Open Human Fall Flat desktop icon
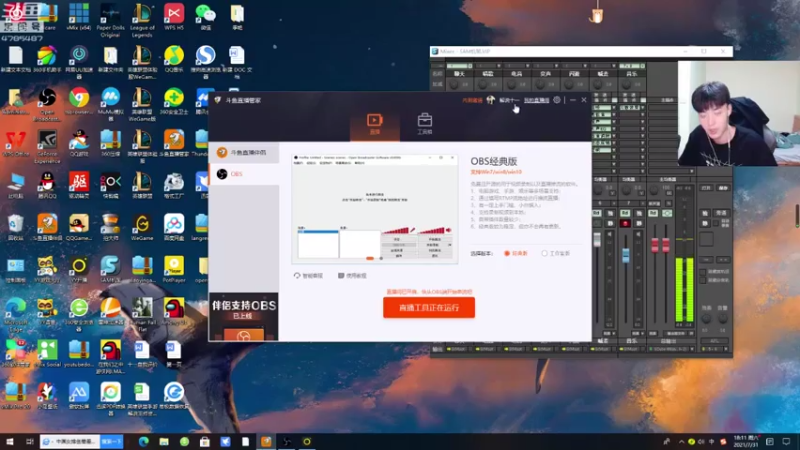Viewport: 800px width, 450px height. pyautogui.click(x=142, y=315)
